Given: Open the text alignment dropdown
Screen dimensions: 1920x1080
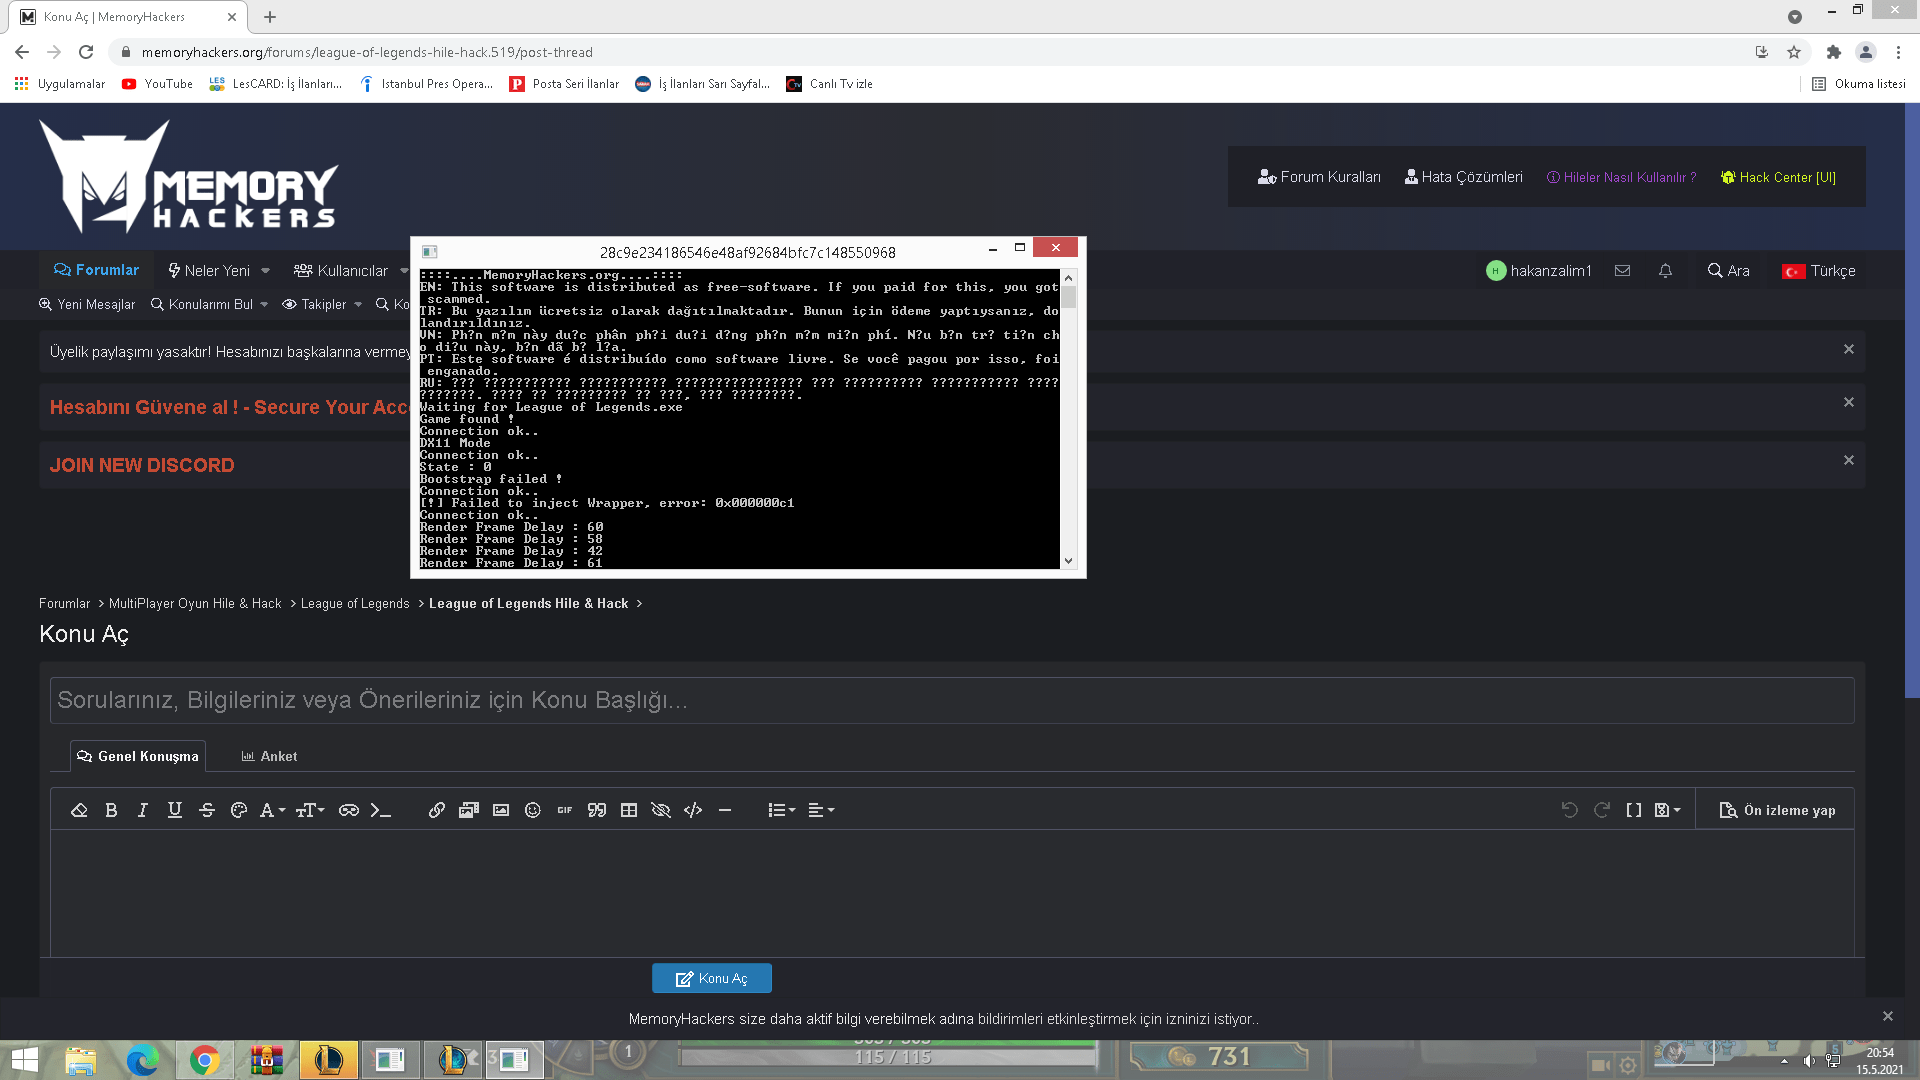Looking at the screenshot, I should point(821,810).
